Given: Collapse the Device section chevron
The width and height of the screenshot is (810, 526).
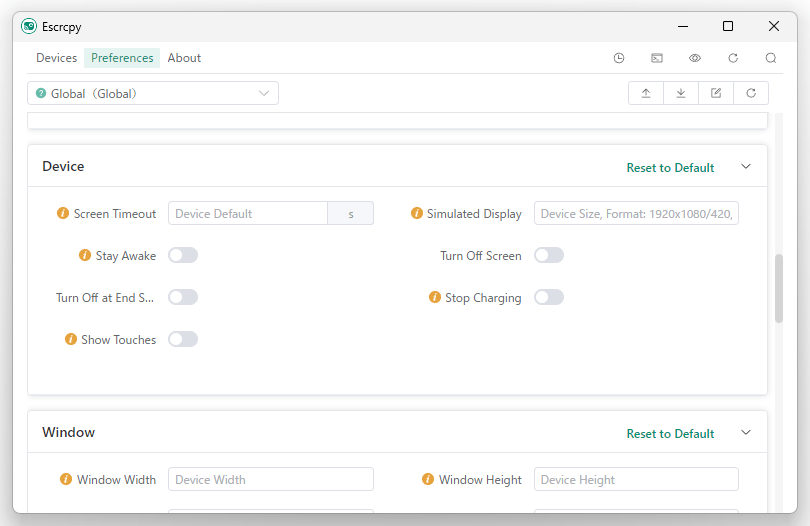Looking at the screenshot, I should (745, 166).
